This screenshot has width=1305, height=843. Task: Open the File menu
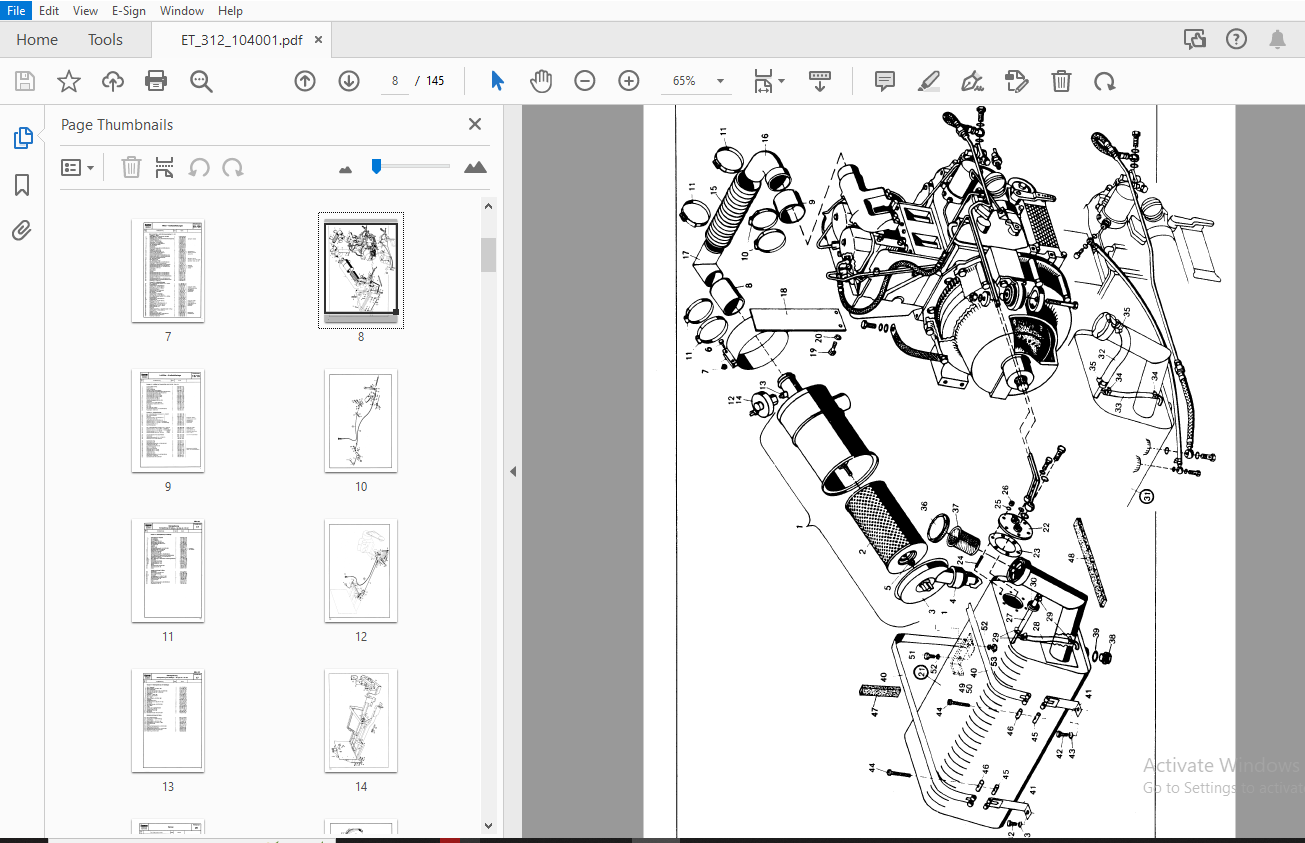click(17, 11)
